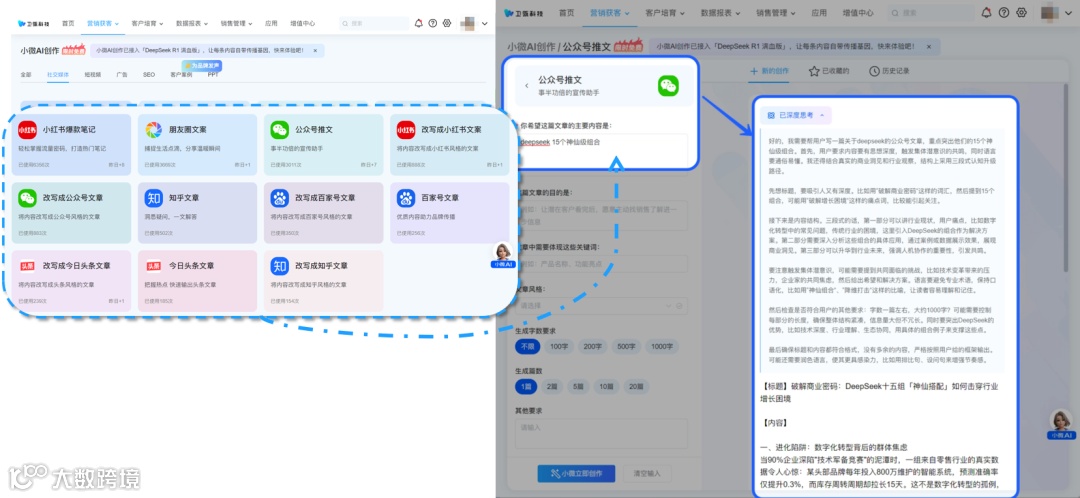Open the 新的创作 tab

pos(769,71)
